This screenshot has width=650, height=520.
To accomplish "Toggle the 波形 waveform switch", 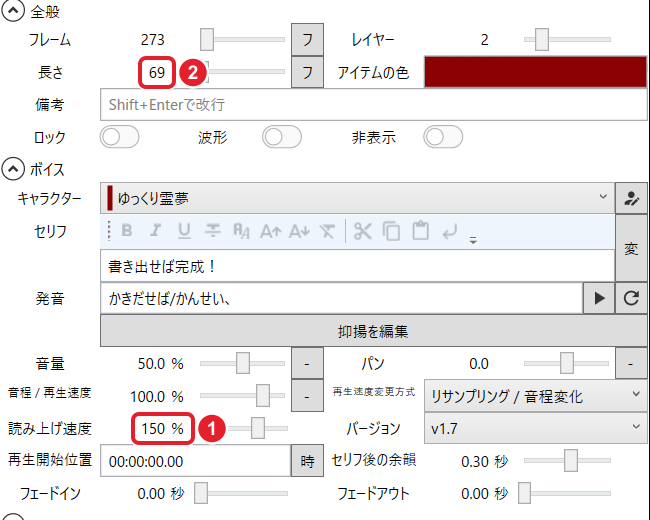I will click(x=282, y=137).
